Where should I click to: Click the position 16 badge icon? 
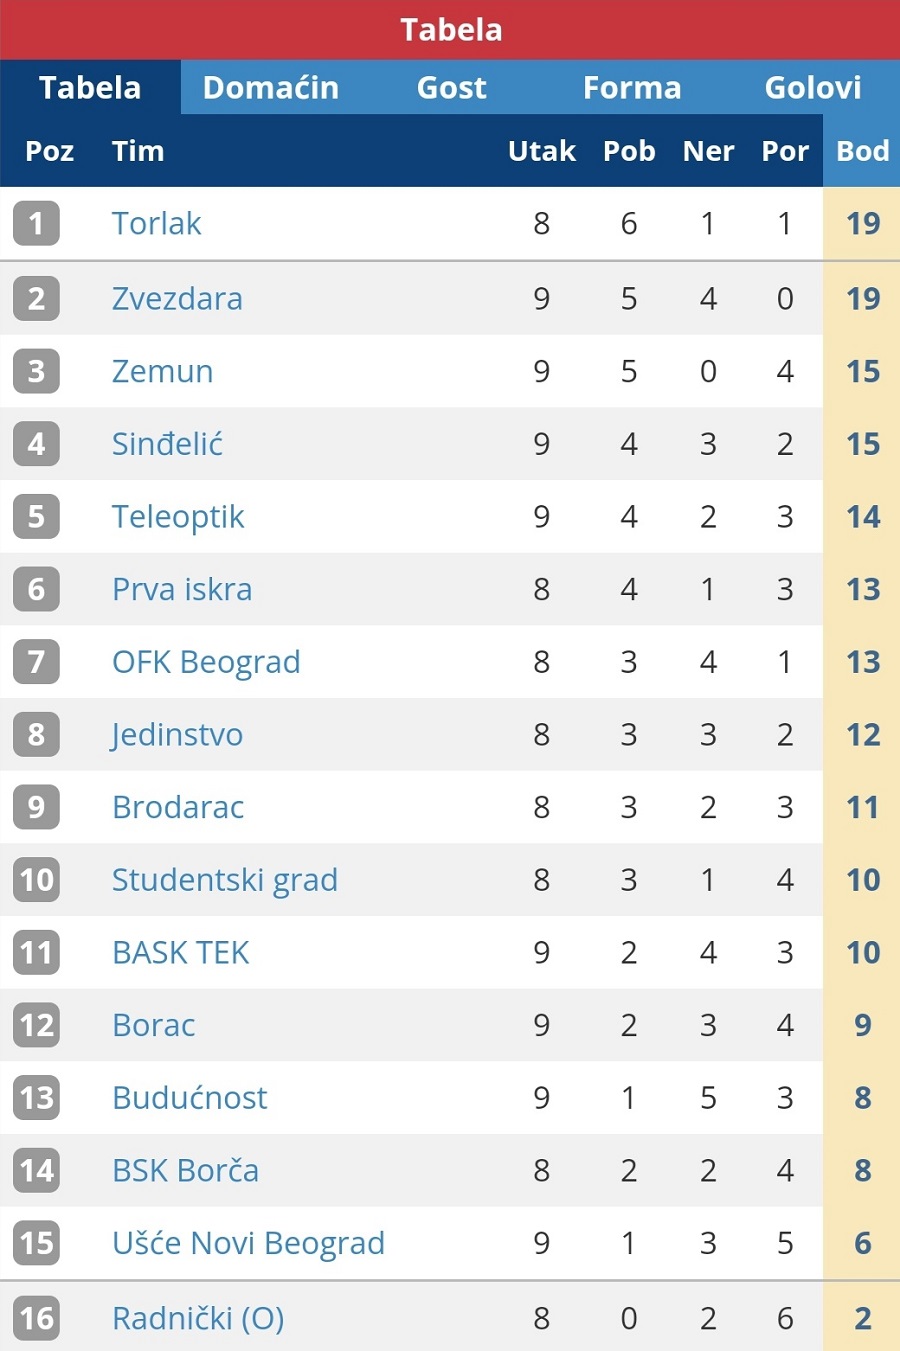(36, 1318)
